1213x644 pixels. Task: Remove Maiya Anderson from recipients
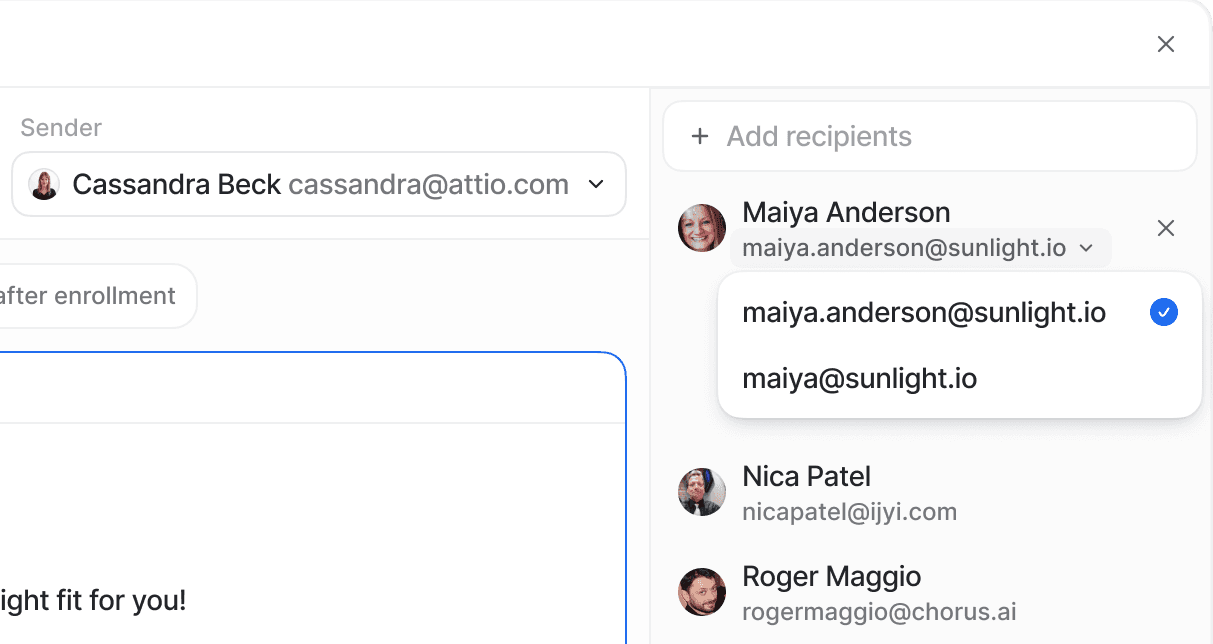1165,229
